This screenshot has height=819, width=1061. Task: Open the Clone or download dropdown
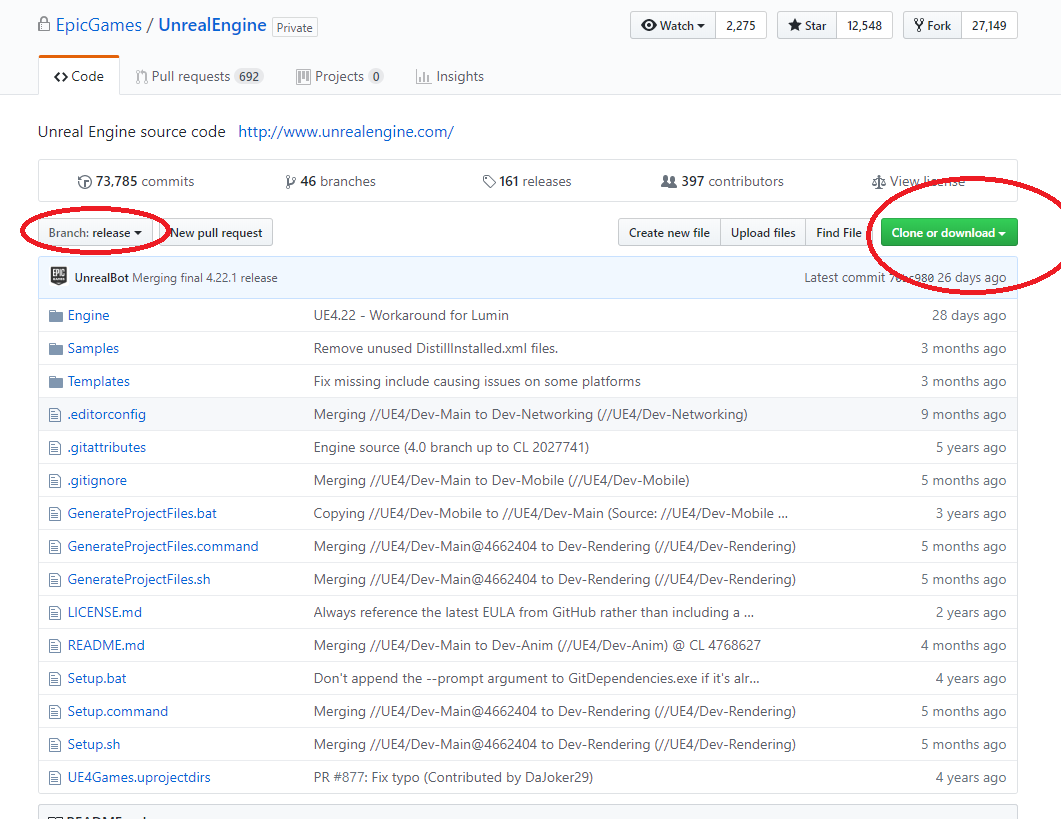(x=949, y=232)
